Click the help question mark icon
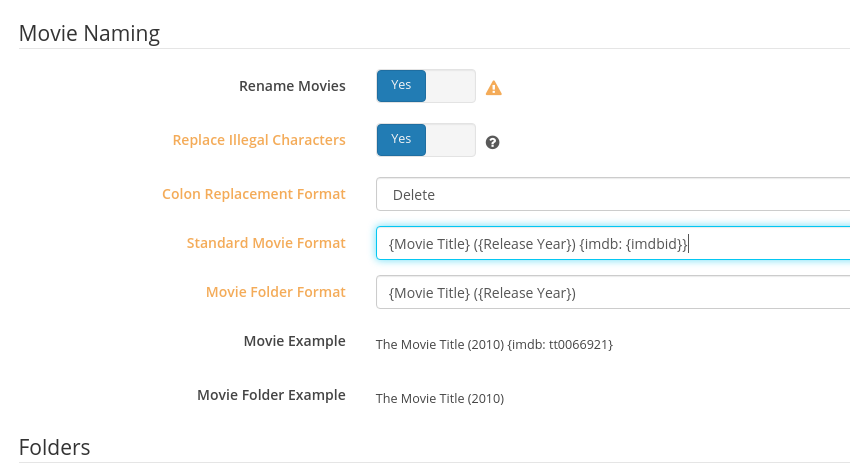 coord(492,142)
